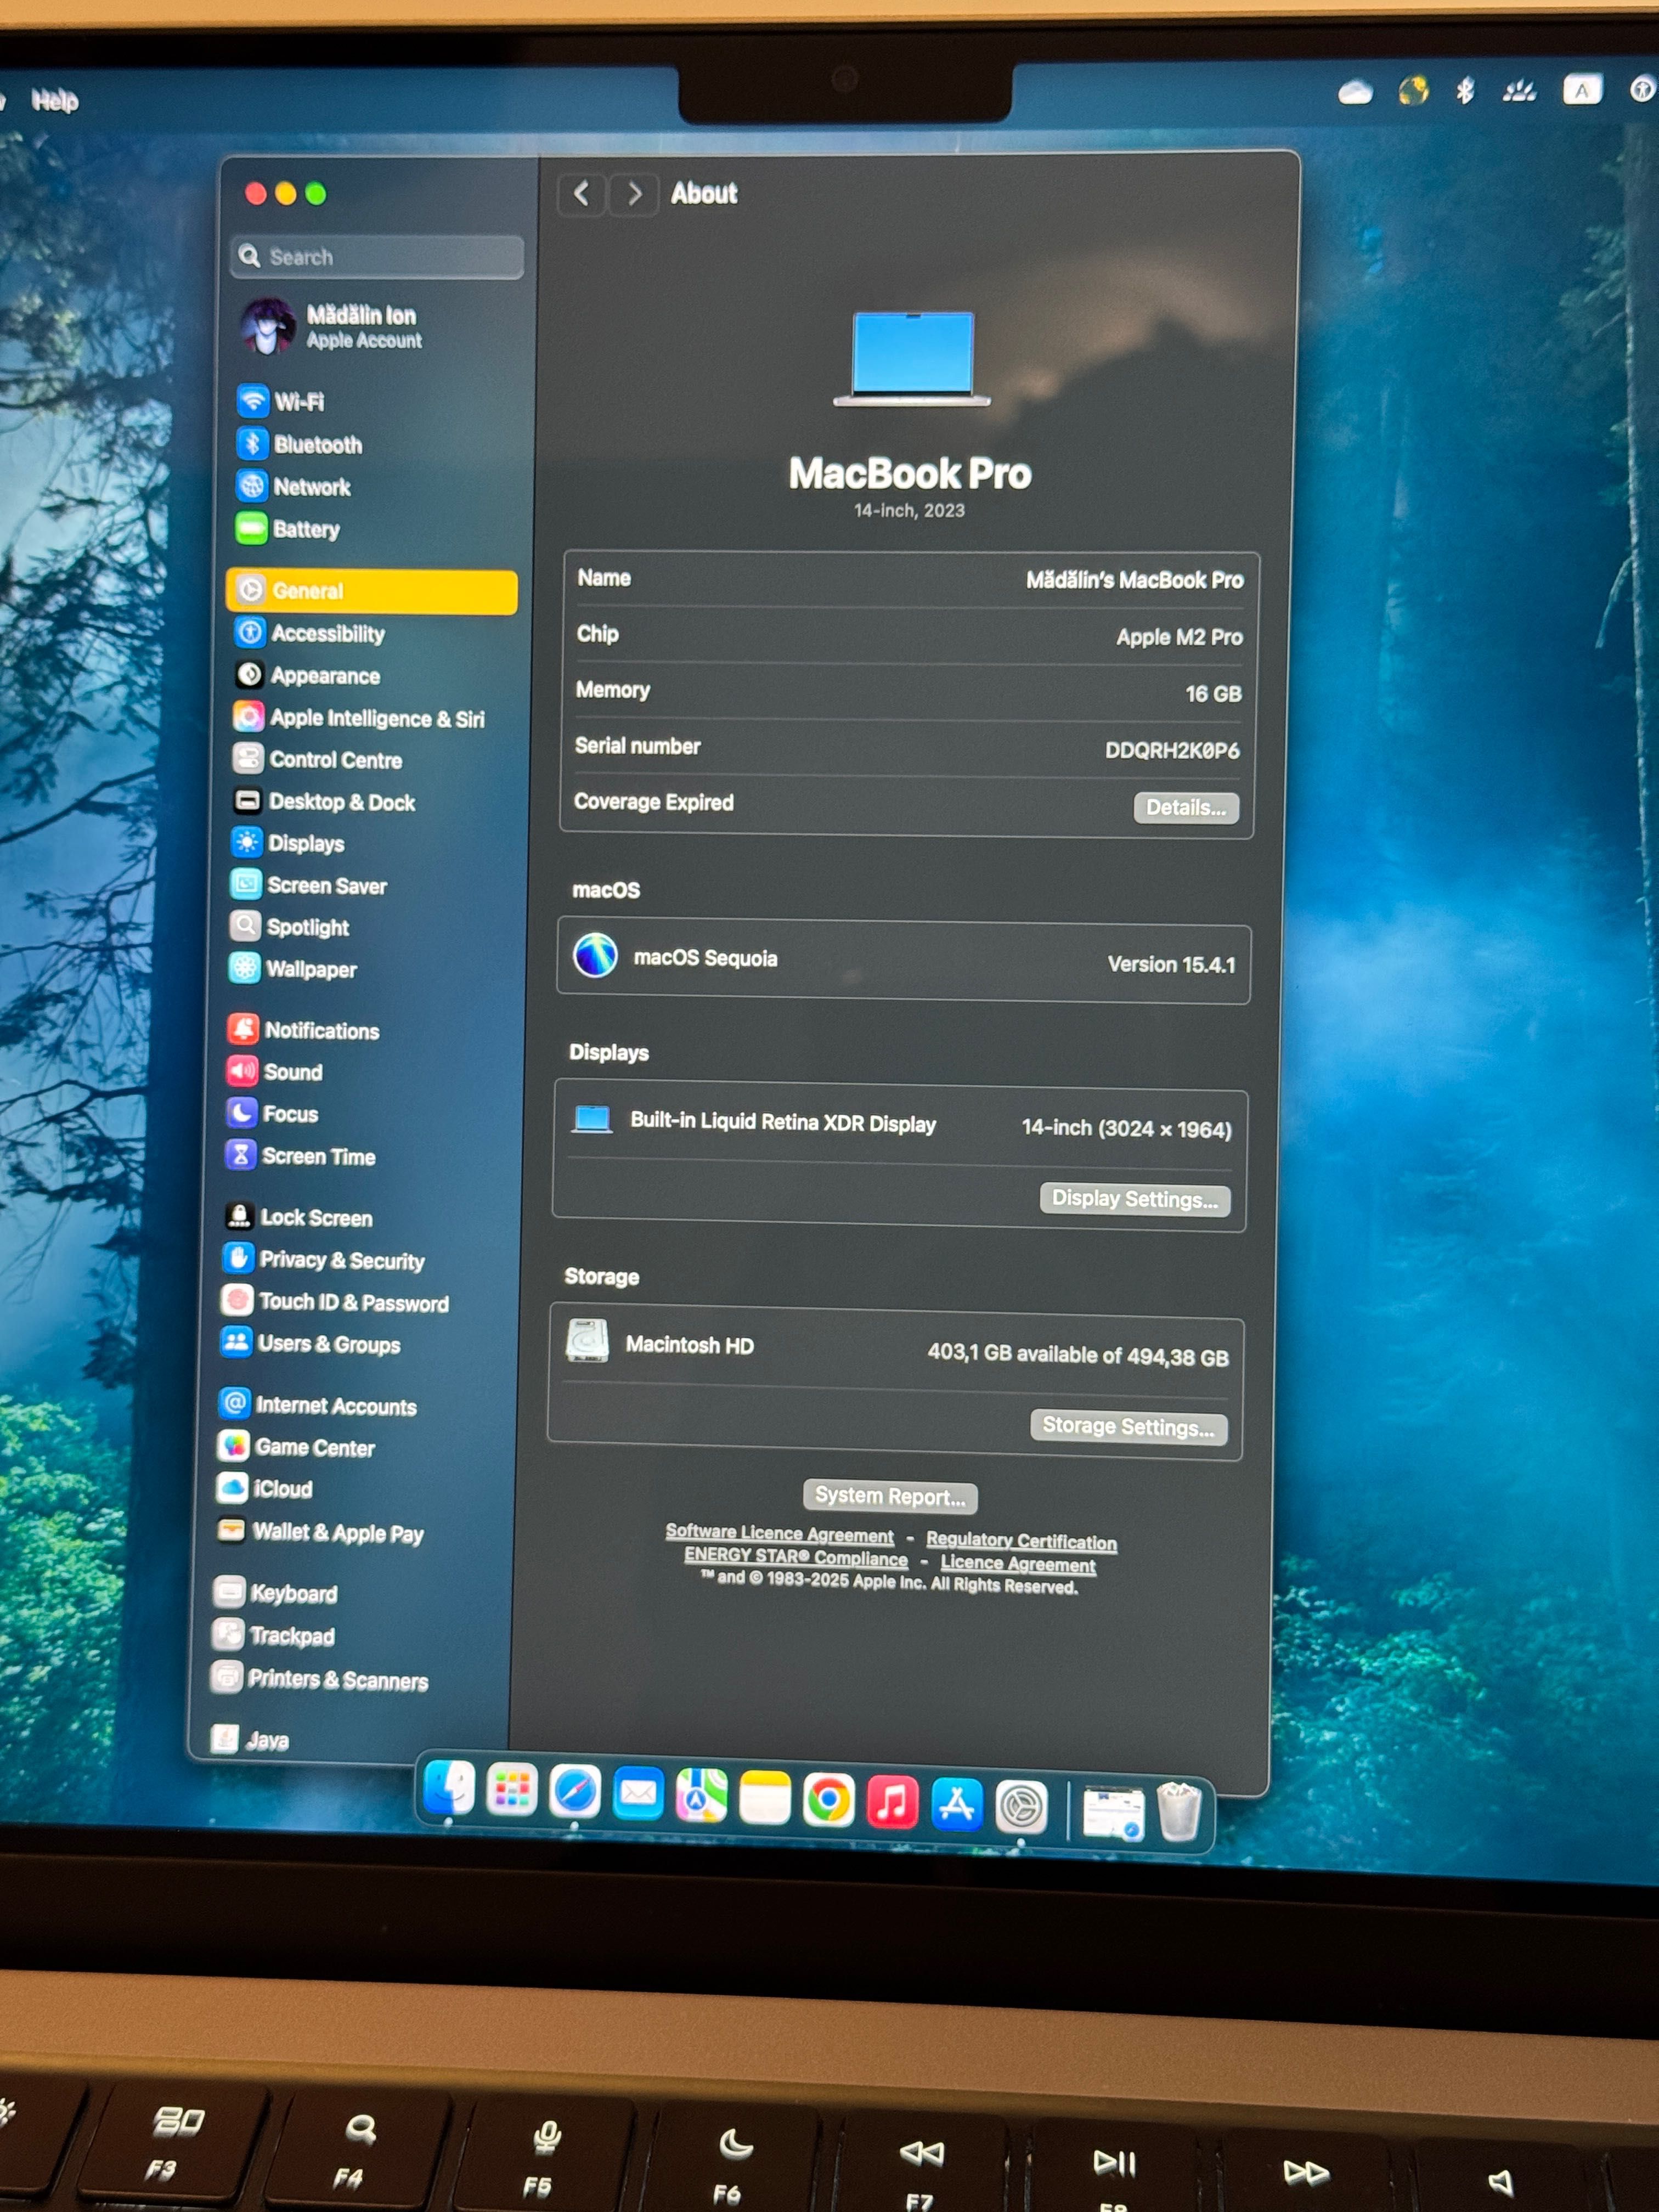Screen dimensions: 1659x2212
Task: Select Control Centre in sidebar
Action: (x=318, y=760)
